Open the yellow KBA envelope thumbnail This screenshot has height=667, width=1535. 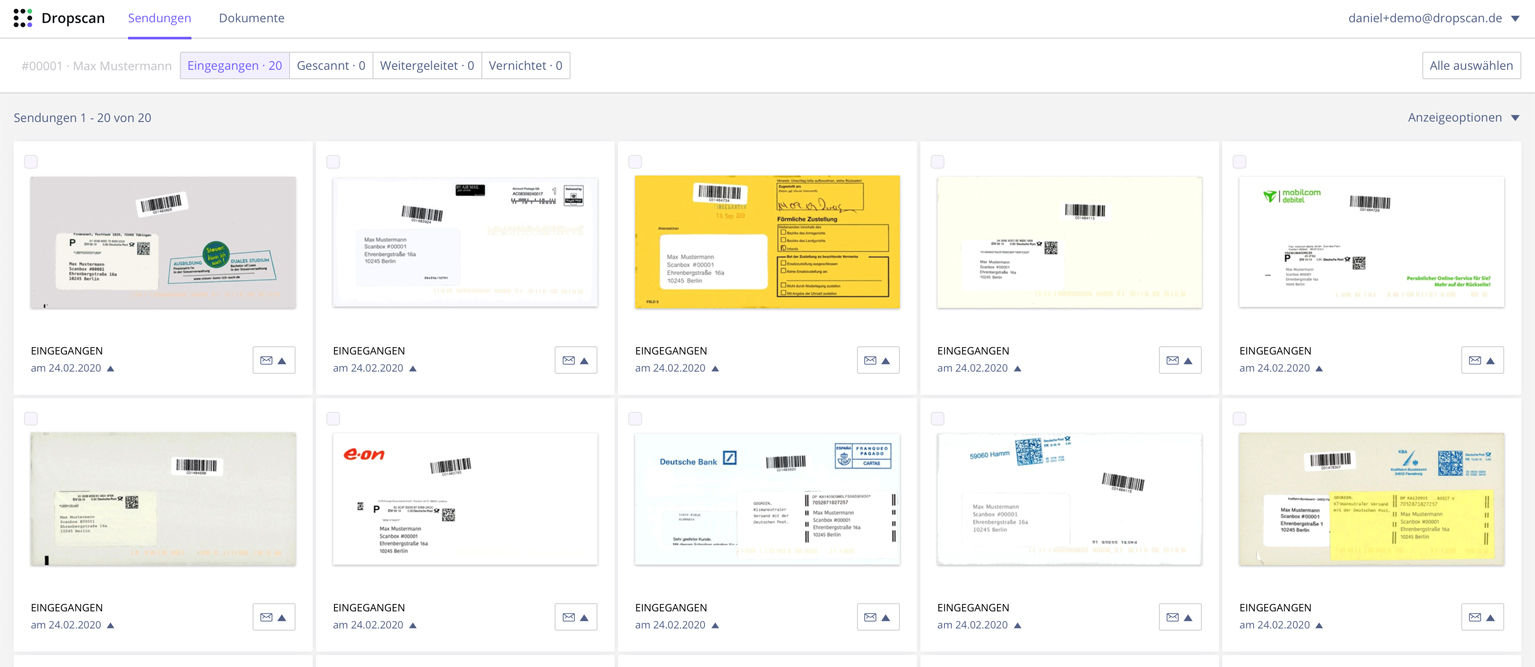[1371, 499]
